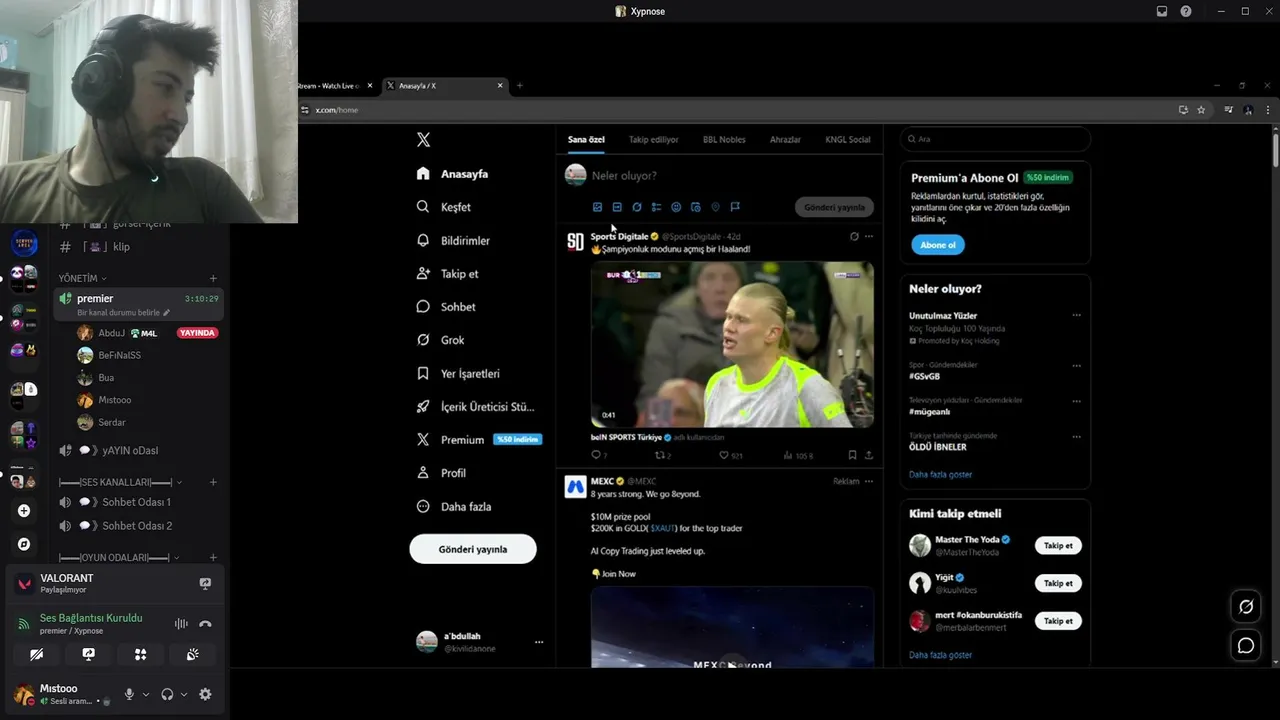Play the Haaland video thumbnail
1280x720 pixels.
[732, 345]
